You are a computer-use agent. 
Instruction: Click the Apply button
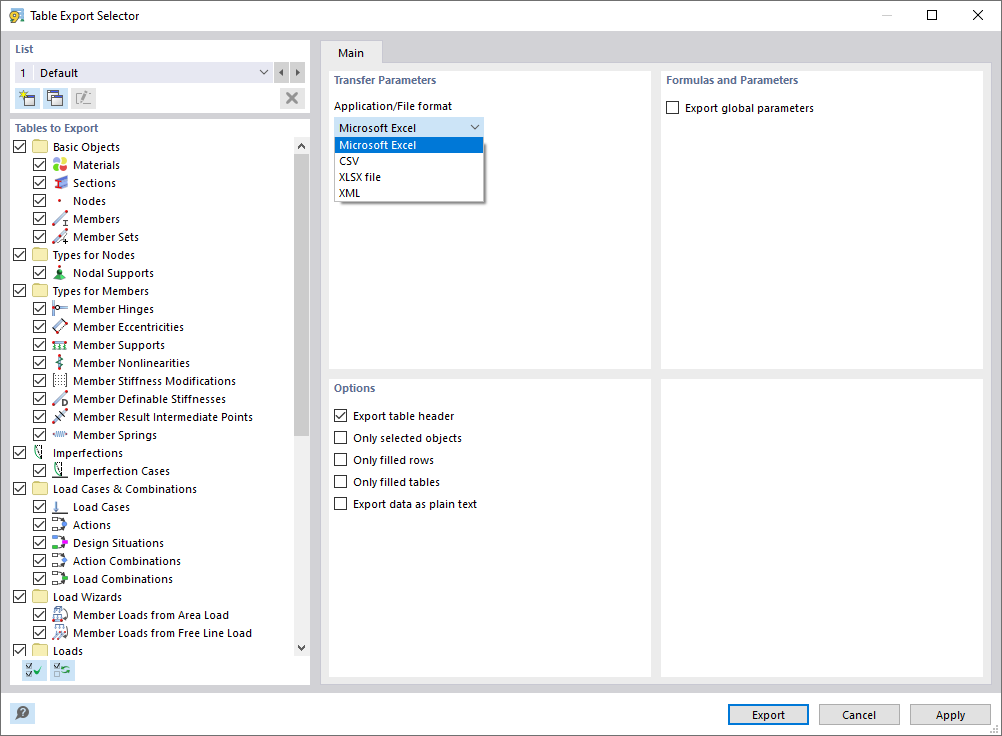click(x=949, y=714)
